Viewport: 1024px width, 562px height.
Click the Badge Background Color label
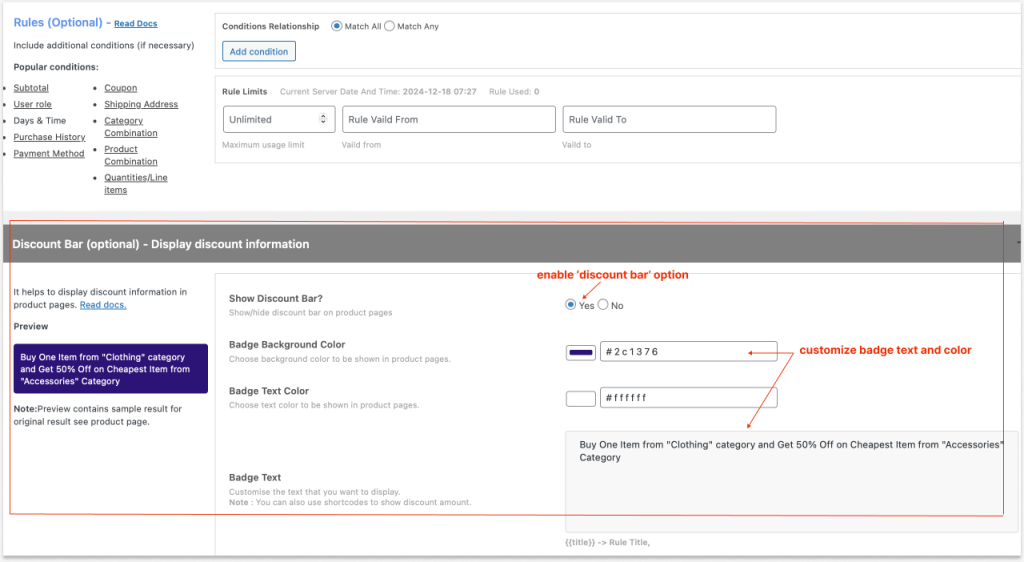coord(287,345)
